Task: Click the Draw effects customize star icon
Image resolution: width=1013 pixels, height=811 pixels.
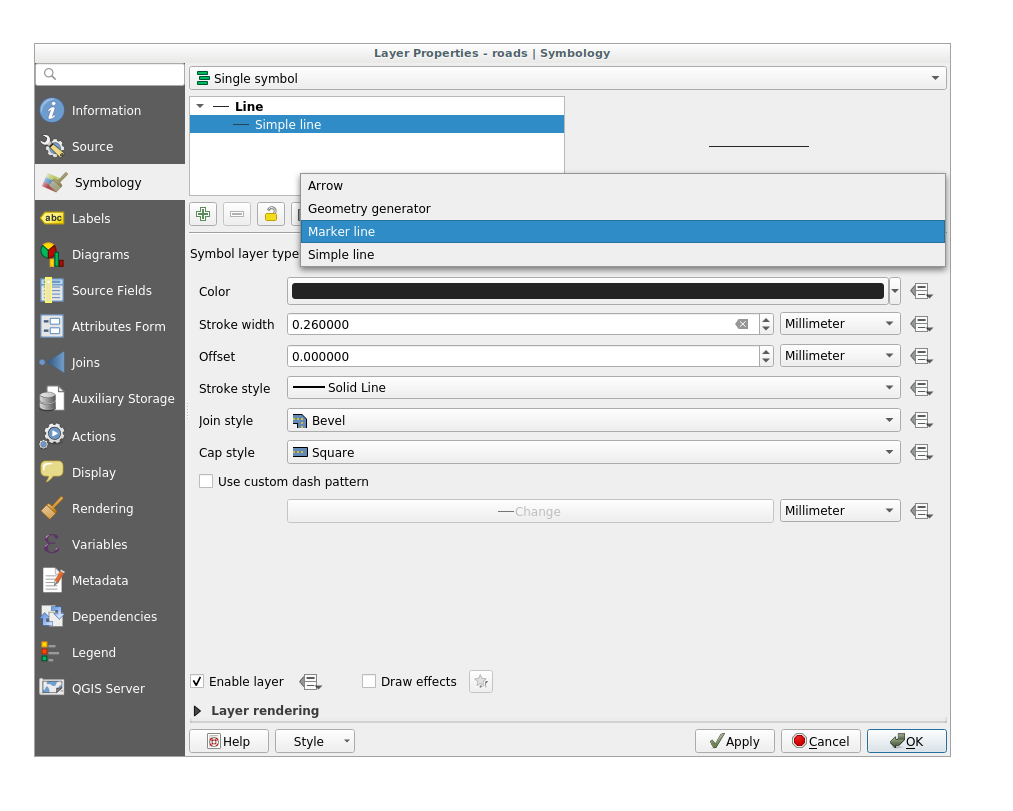Action: [481, 682]
